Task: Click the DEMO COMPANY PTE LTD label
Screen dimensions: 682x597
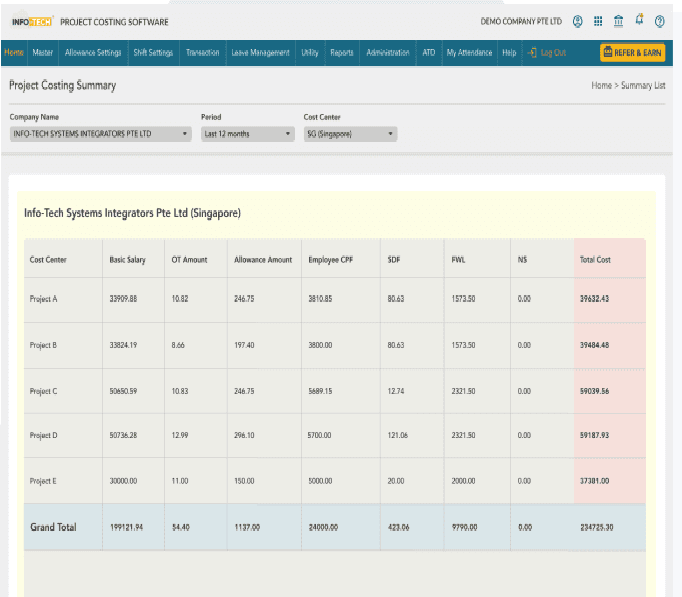Action: pyautogui.click(x=521, y=21)
